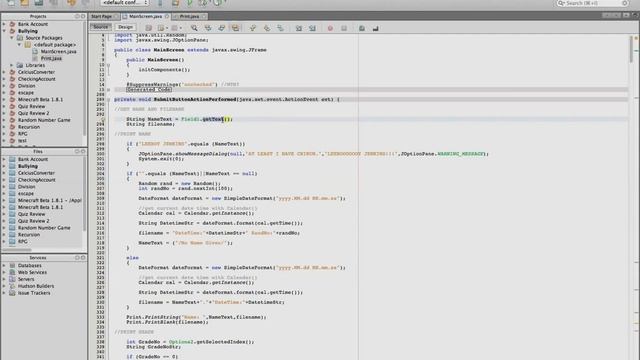Shift the selected line left
Viewport: 640px width, 360px height.
click(299, 28)
